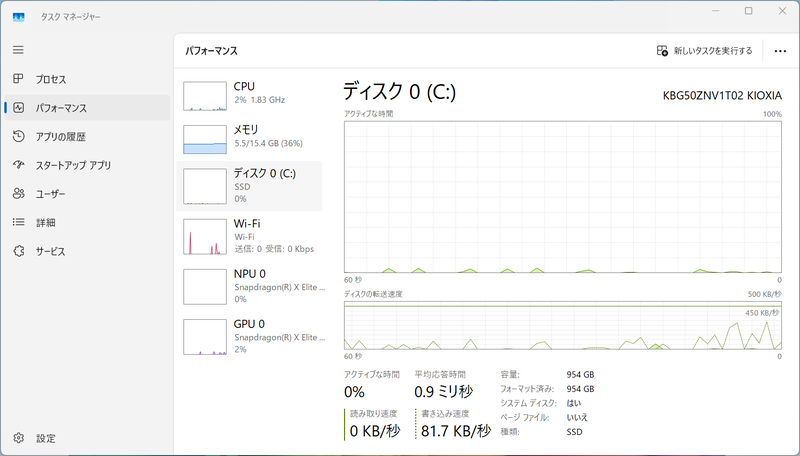Click the hamburger navigation menu icon
The width and height of the screenshot is (800, 456).
(18, 50)
